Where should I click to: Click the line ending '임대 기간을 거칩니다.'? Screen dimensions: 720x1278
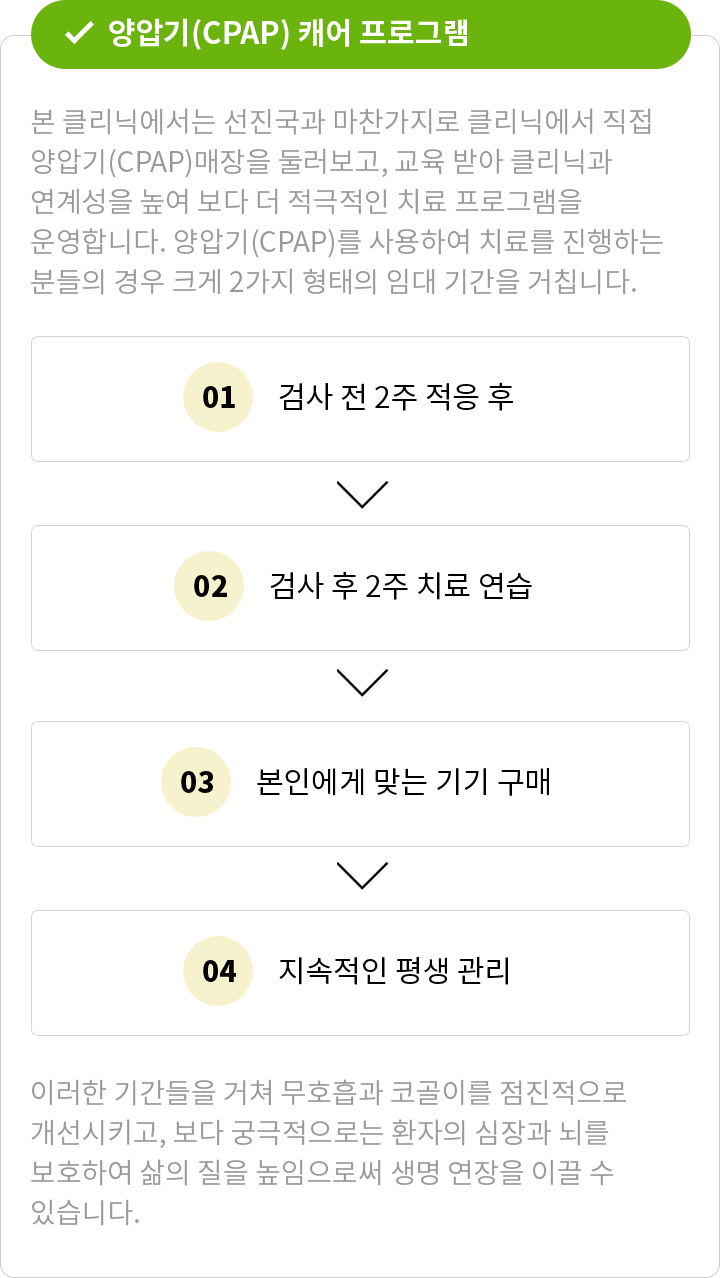coord(334,282)
